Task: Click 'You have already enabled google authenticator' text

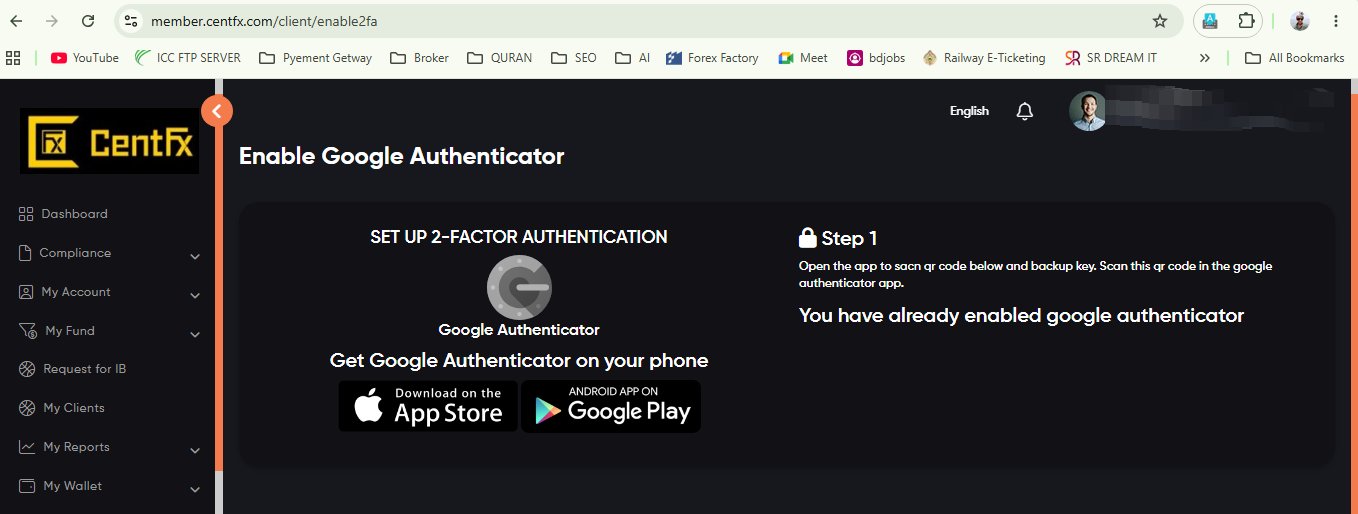Action: (x=1021, y=316)
